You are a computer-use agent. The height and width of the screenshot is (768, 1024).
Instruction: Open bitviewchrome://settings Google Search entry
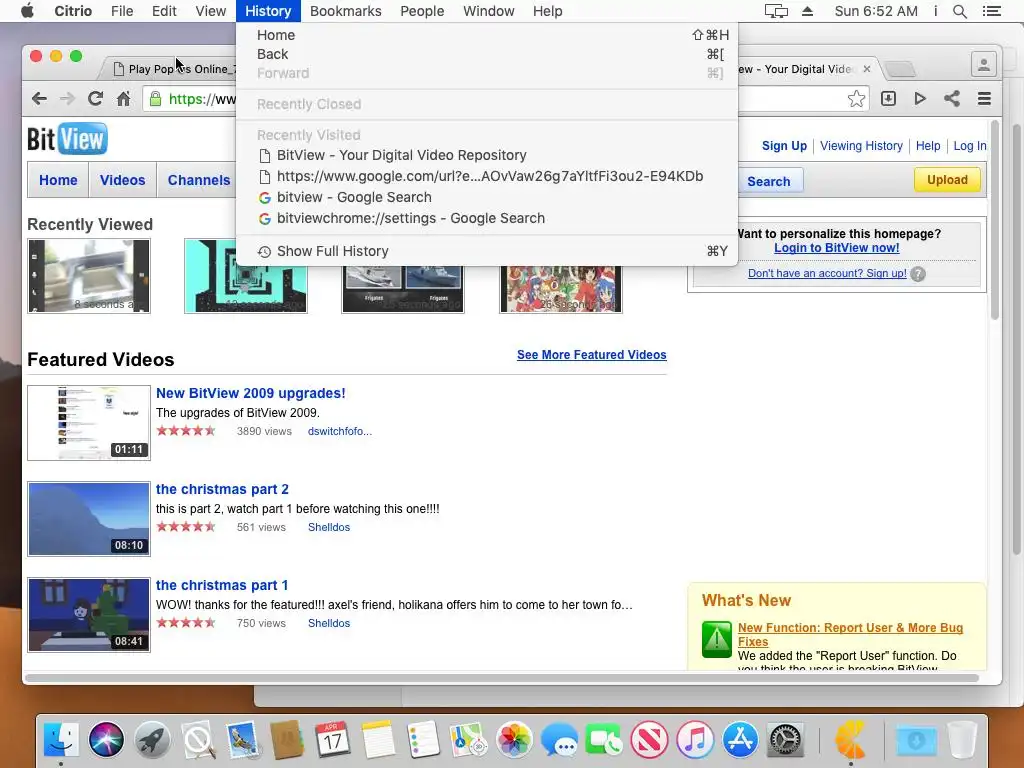[487, 218]
